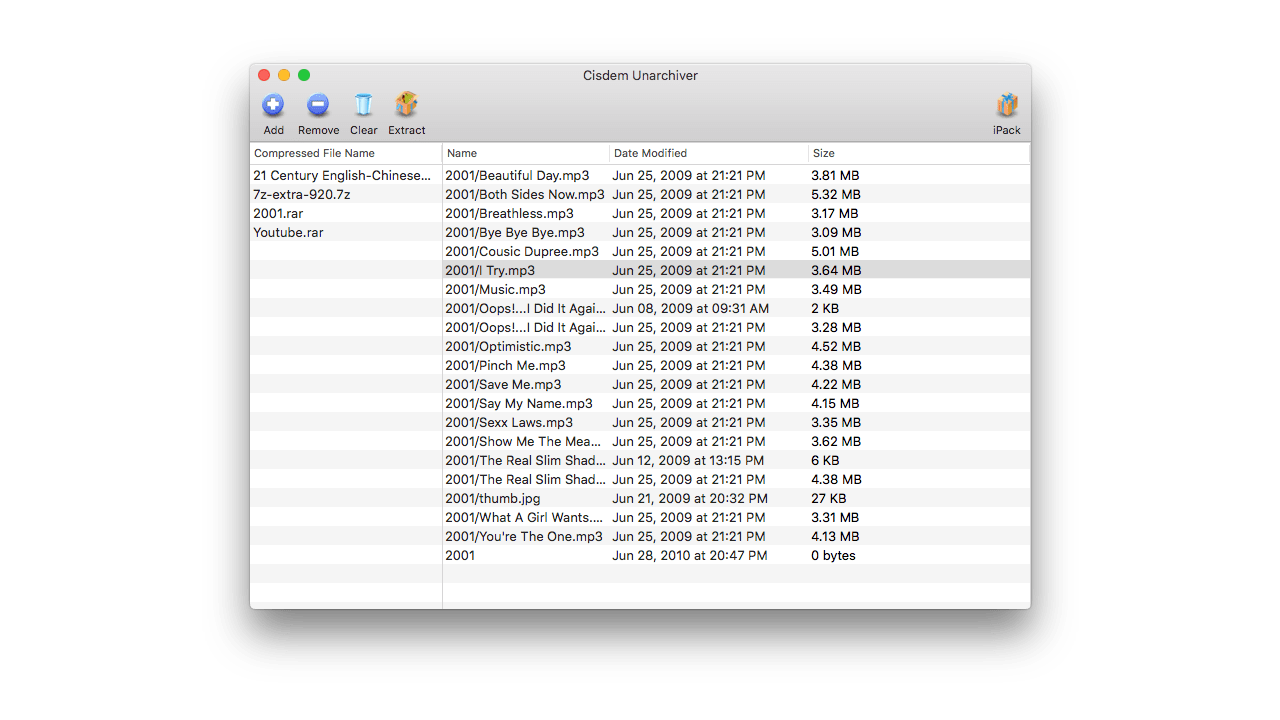Click the Add archive icon
The height and width of the screenshot is (720, 1280).
273,105
